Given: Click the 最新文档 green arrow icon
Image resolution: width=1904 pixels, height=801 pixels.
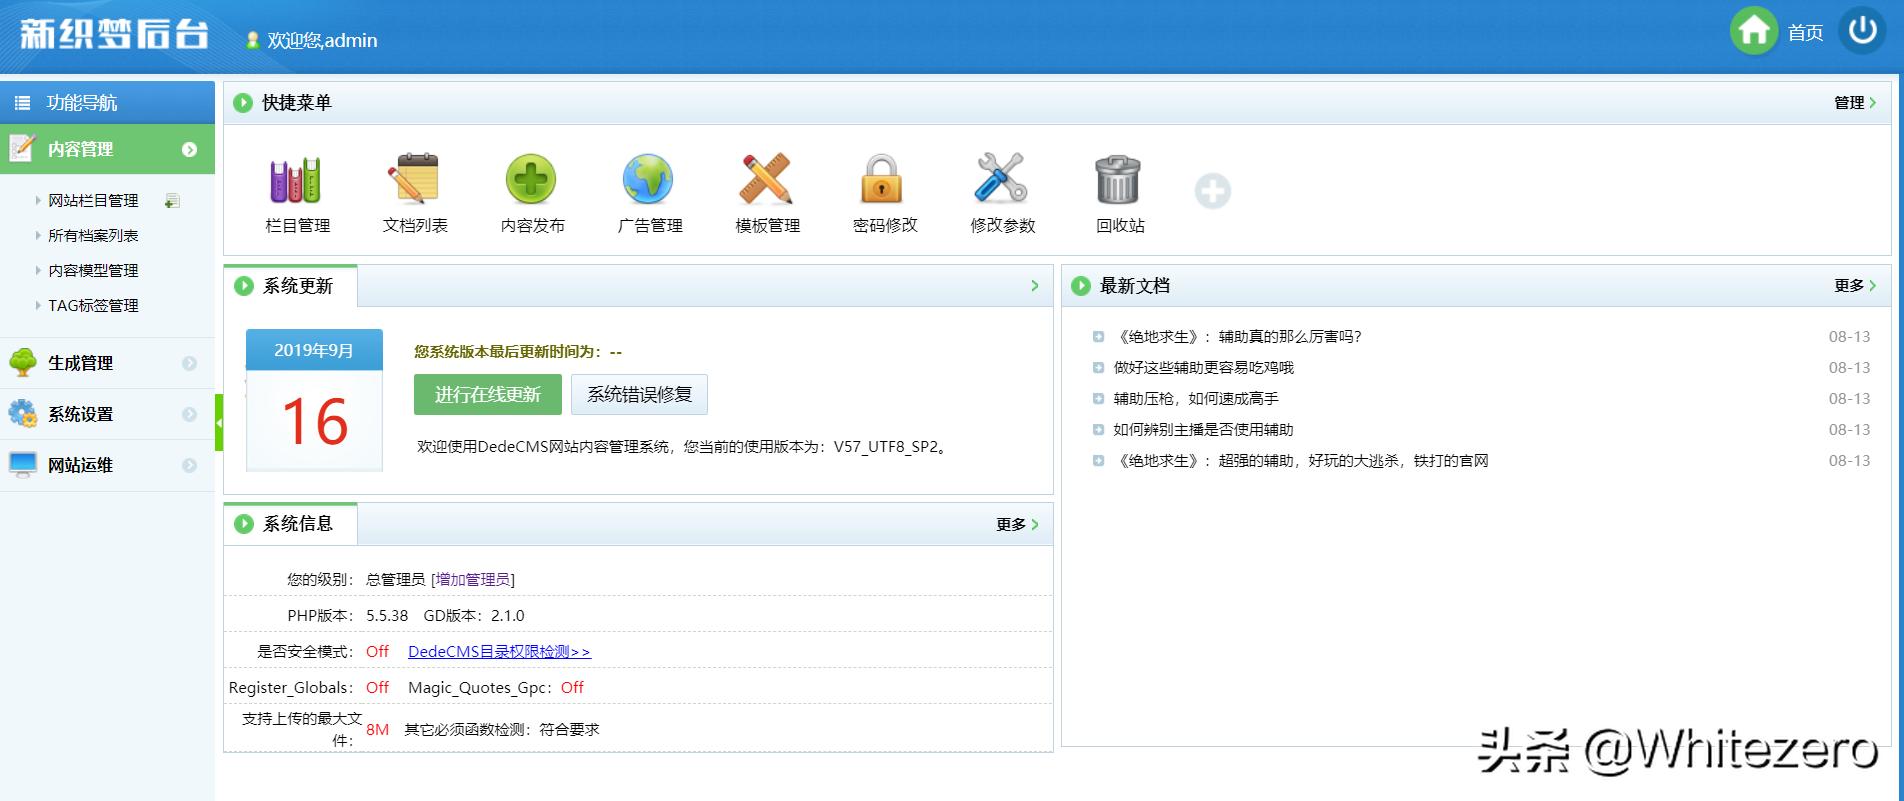Looking at the screenshot, I should (1081, 286).
